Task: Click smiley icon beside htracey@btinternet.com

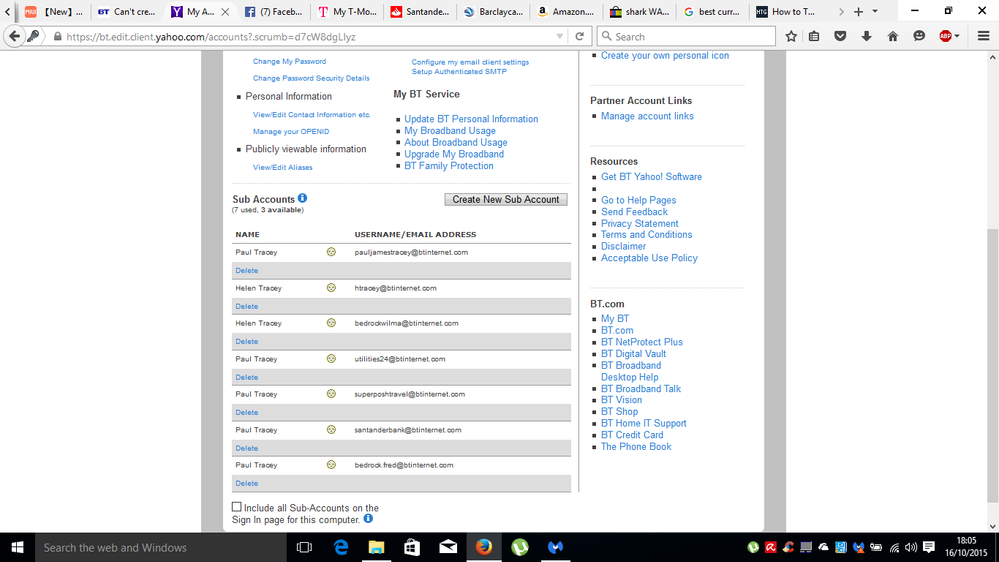Action: pyautogui.click(x=331, y=287)
